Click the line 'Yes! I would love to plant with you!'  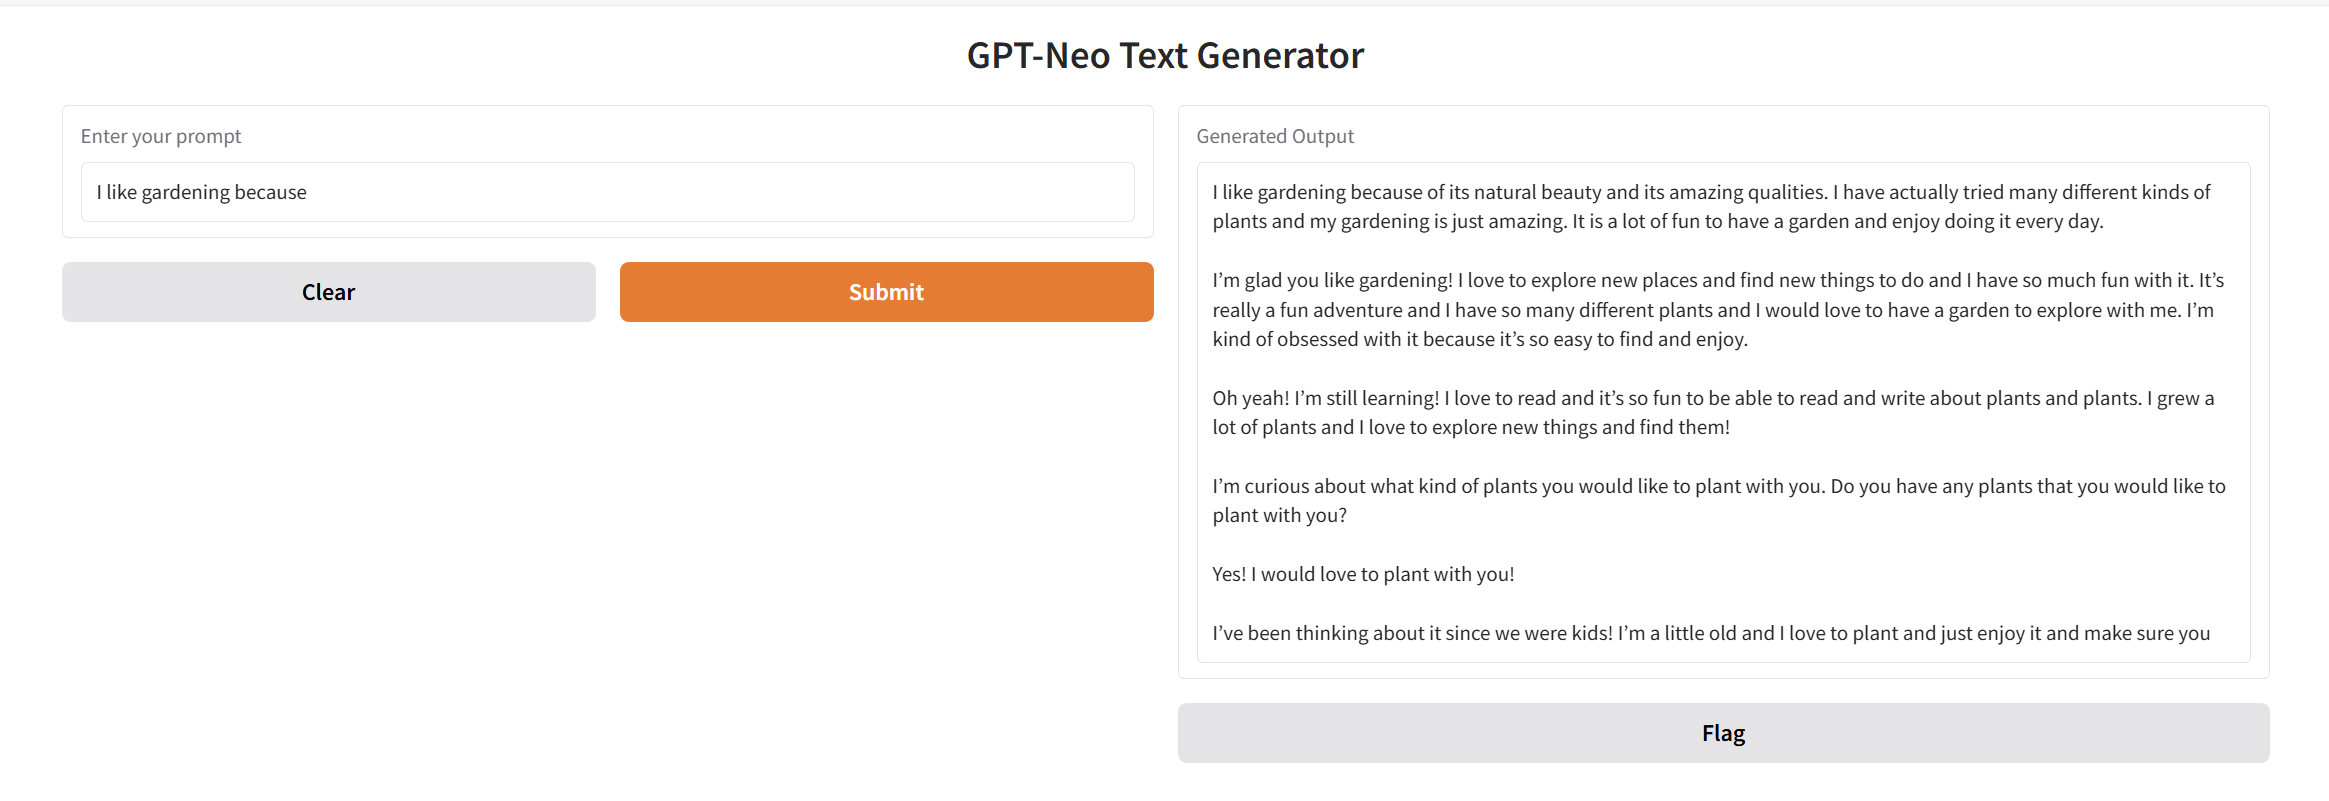(x=1363, y=574)
